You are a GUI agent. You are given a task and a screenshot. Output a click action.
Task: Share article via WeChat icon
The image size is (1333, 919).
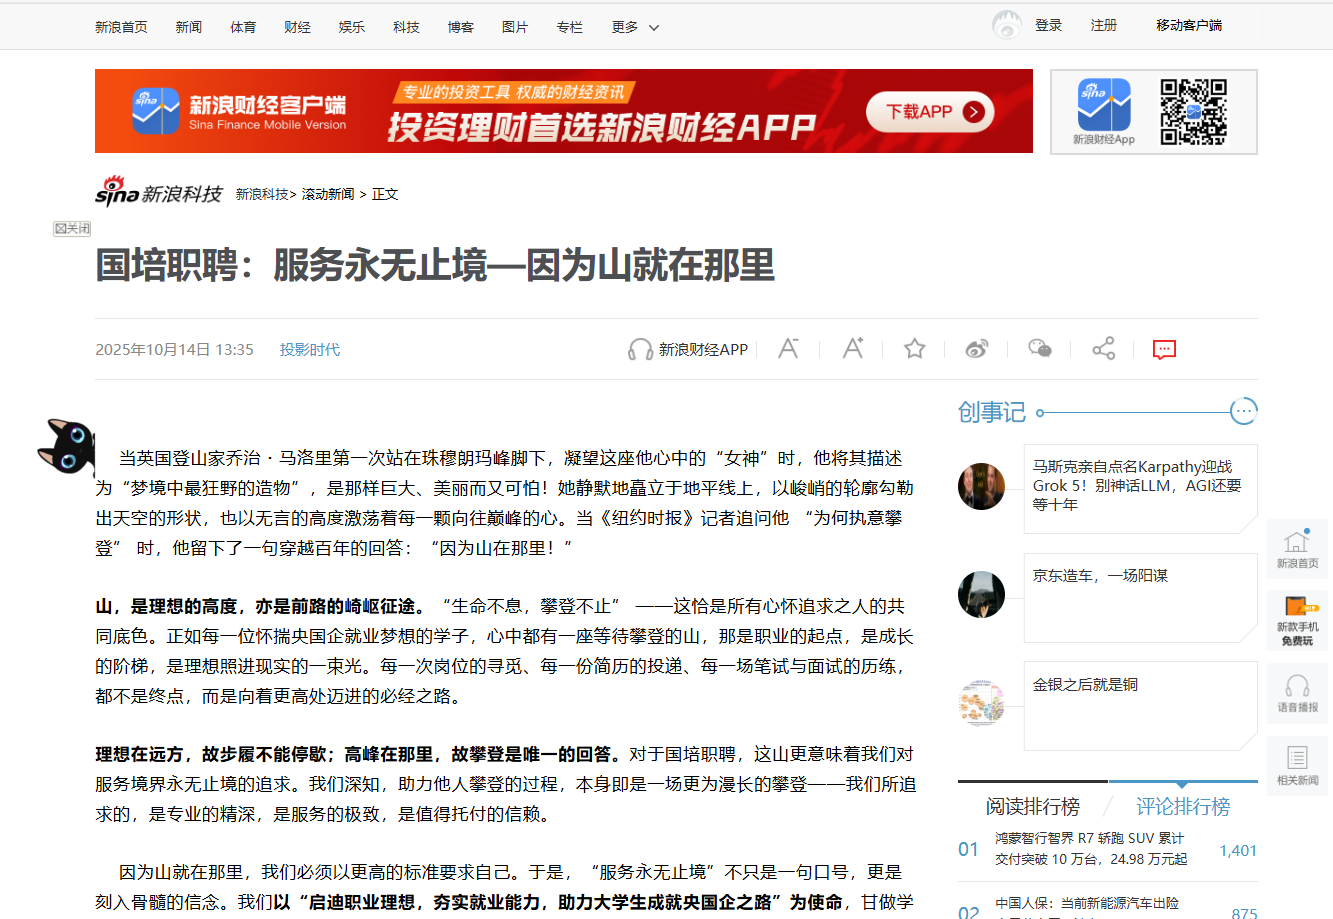(1040, 349)
